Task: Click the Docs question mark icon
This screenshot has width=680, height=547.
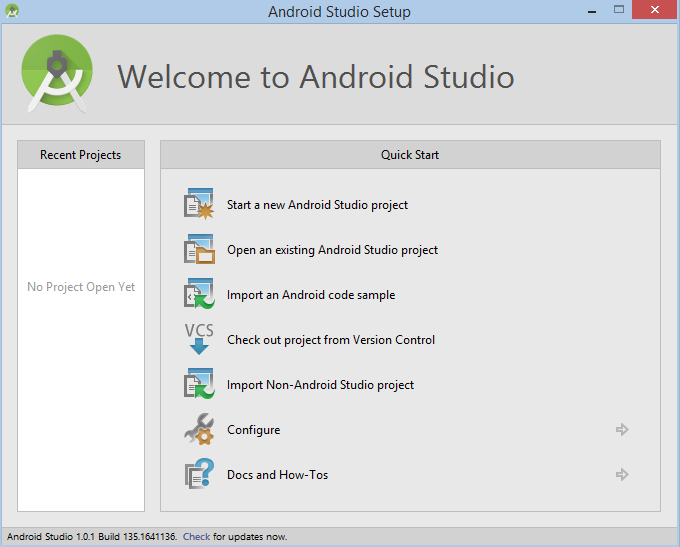Action: 199,474
